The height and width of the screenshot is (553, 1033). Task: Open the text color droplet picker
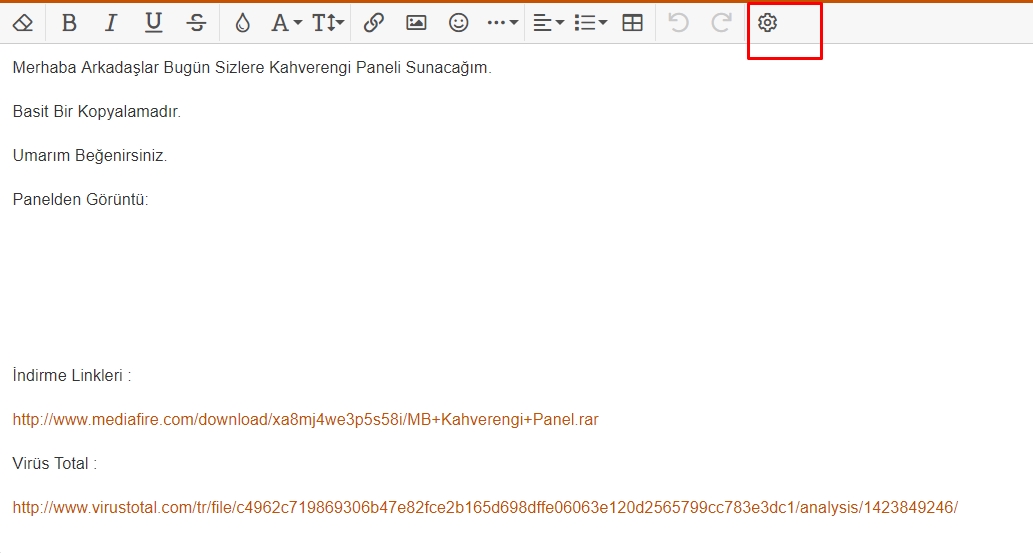pyautogui.click(x=242, y=23)
